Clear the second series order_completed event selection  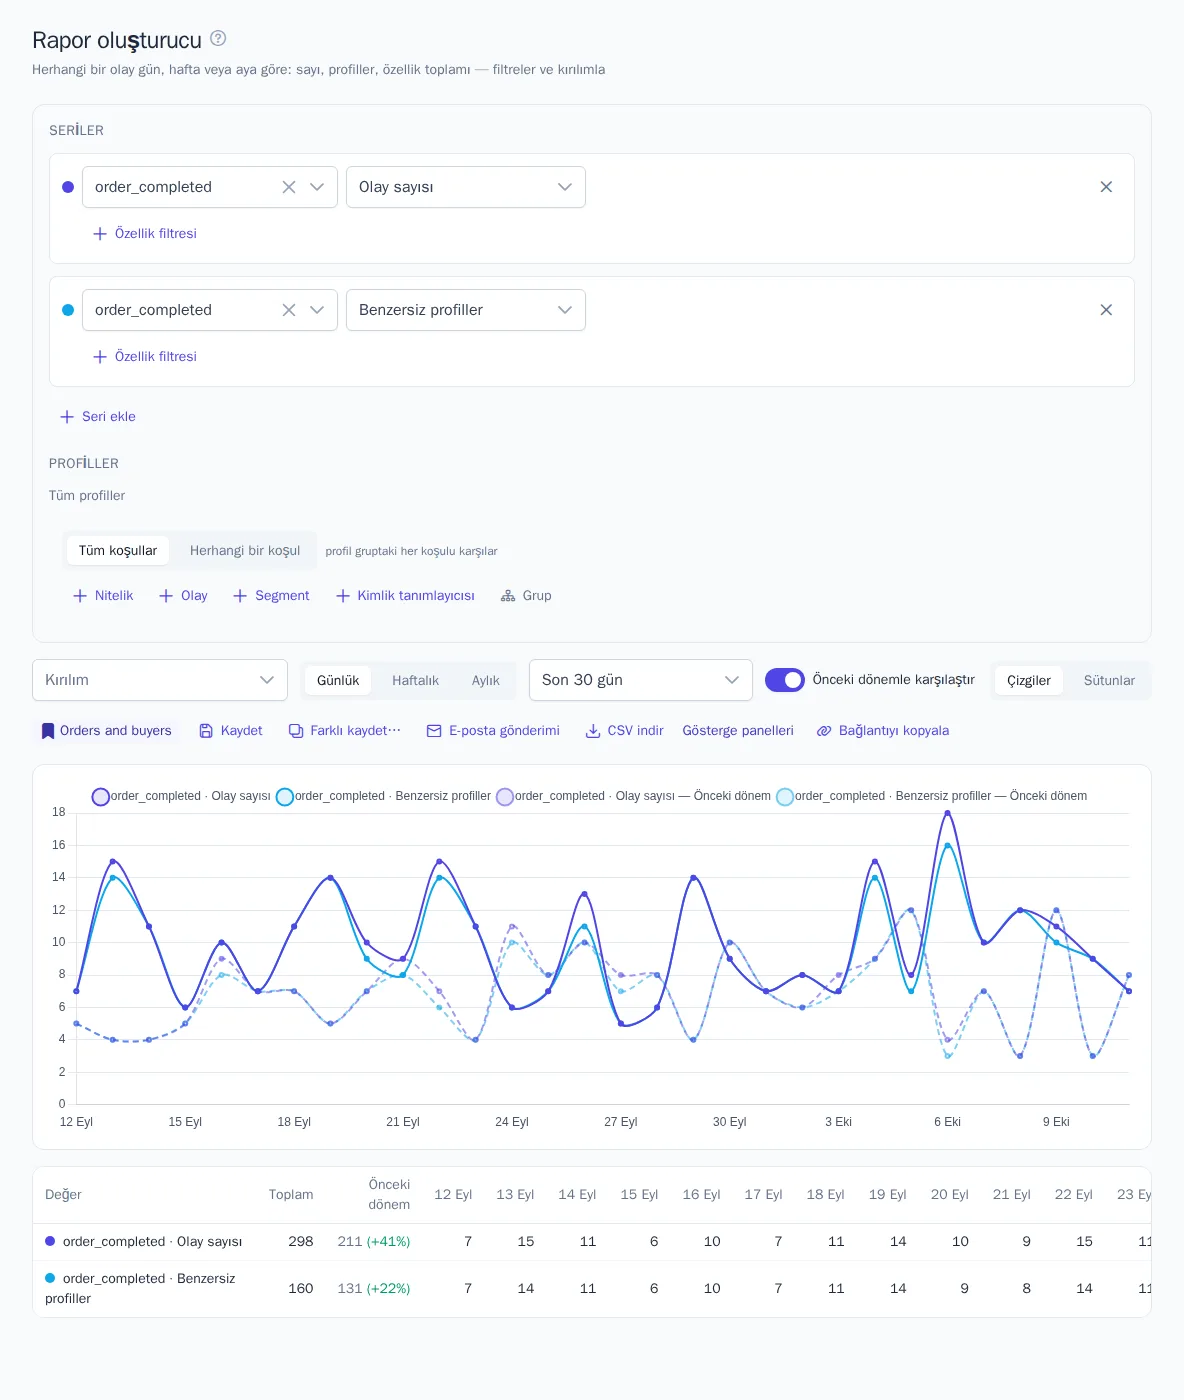[x=289, y=310]
